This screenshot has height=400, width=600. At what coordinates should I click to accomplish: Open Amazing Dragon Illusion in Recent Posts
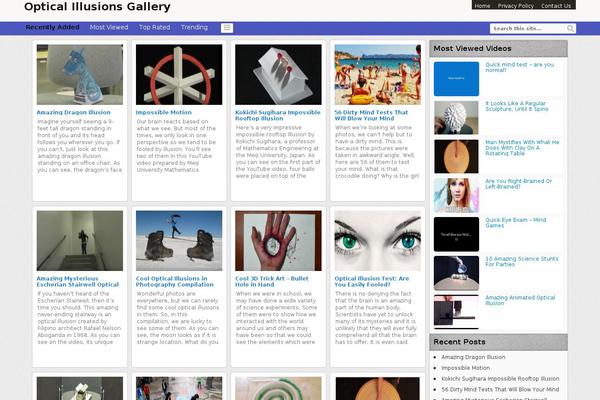[473, 357]
